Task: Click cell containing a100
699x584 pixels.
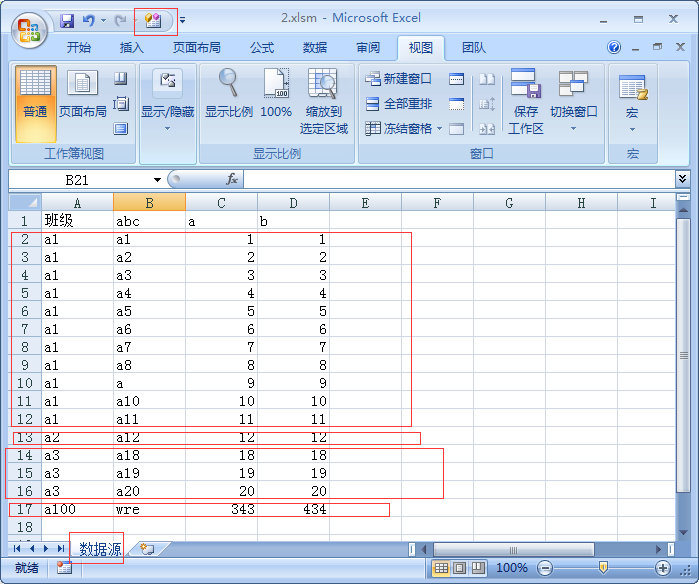Action: (77, 509)
